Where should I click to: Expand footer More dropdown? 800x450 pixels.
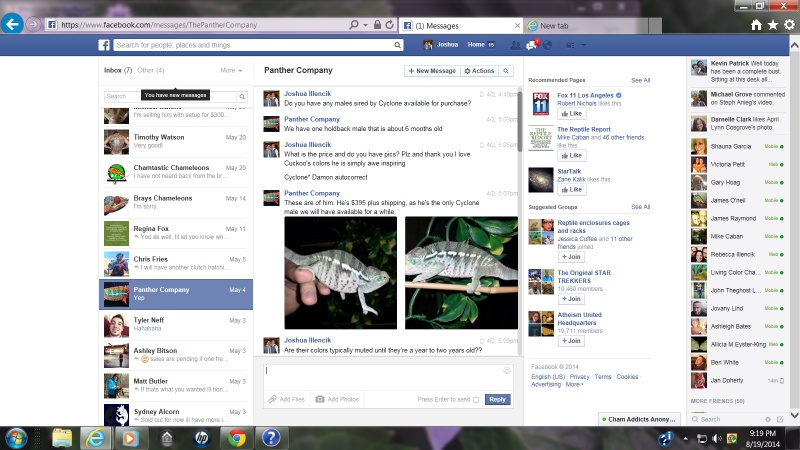574,385
